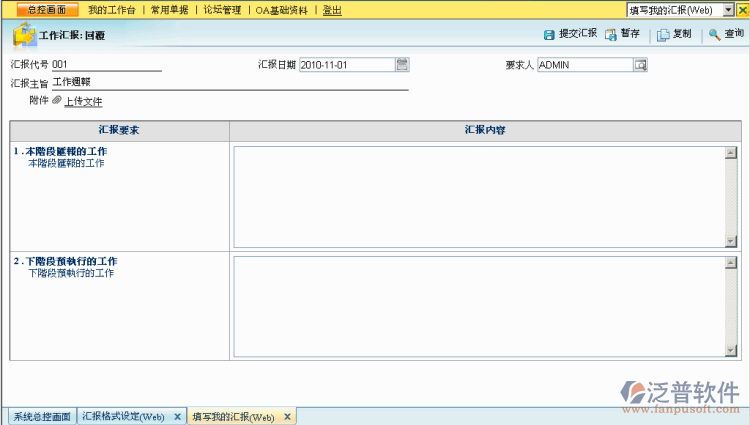750x425 pixels.
Task: Click the paperclip attachment icon
Action: tap(57, 100)
